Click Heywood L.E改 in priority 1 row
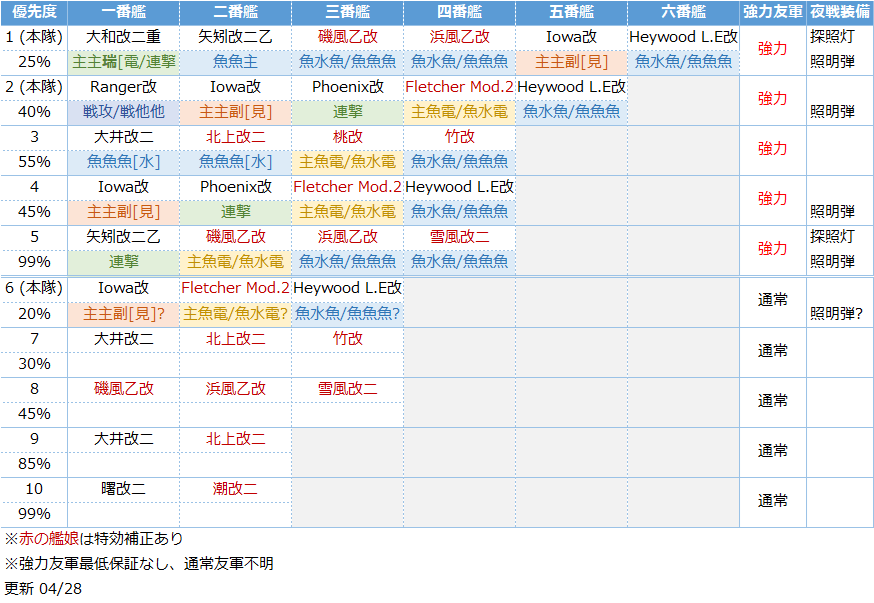This screenshot has width=874, height=603. point(683,37)
